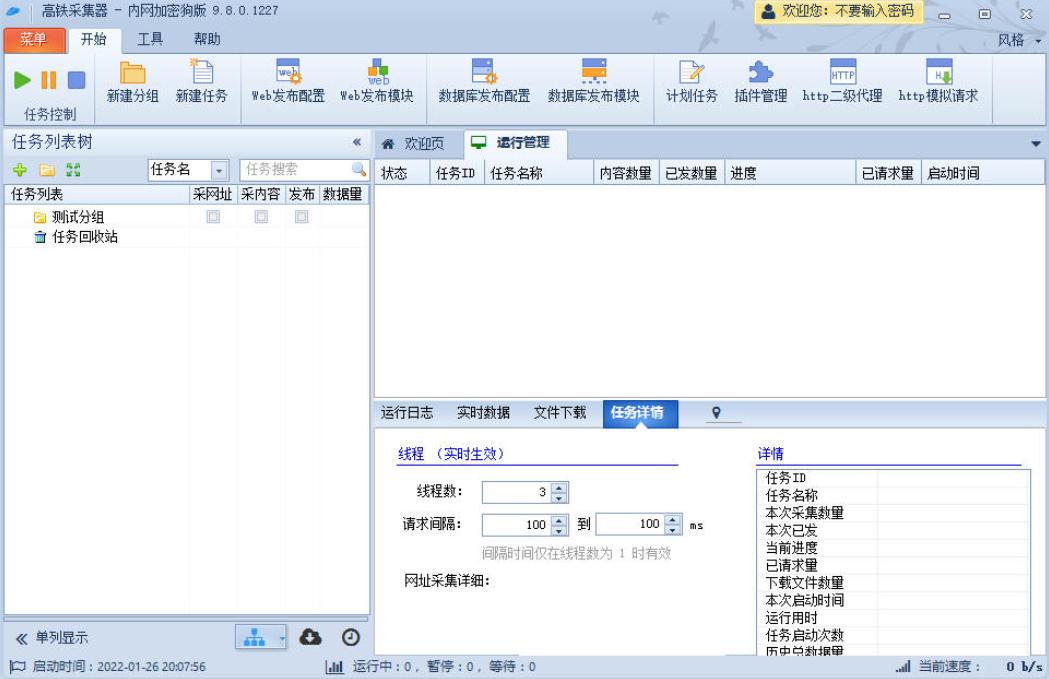The image size is (1049, 679).
Task: Show the 文件下载 tab
Action: tap(560, 413)
